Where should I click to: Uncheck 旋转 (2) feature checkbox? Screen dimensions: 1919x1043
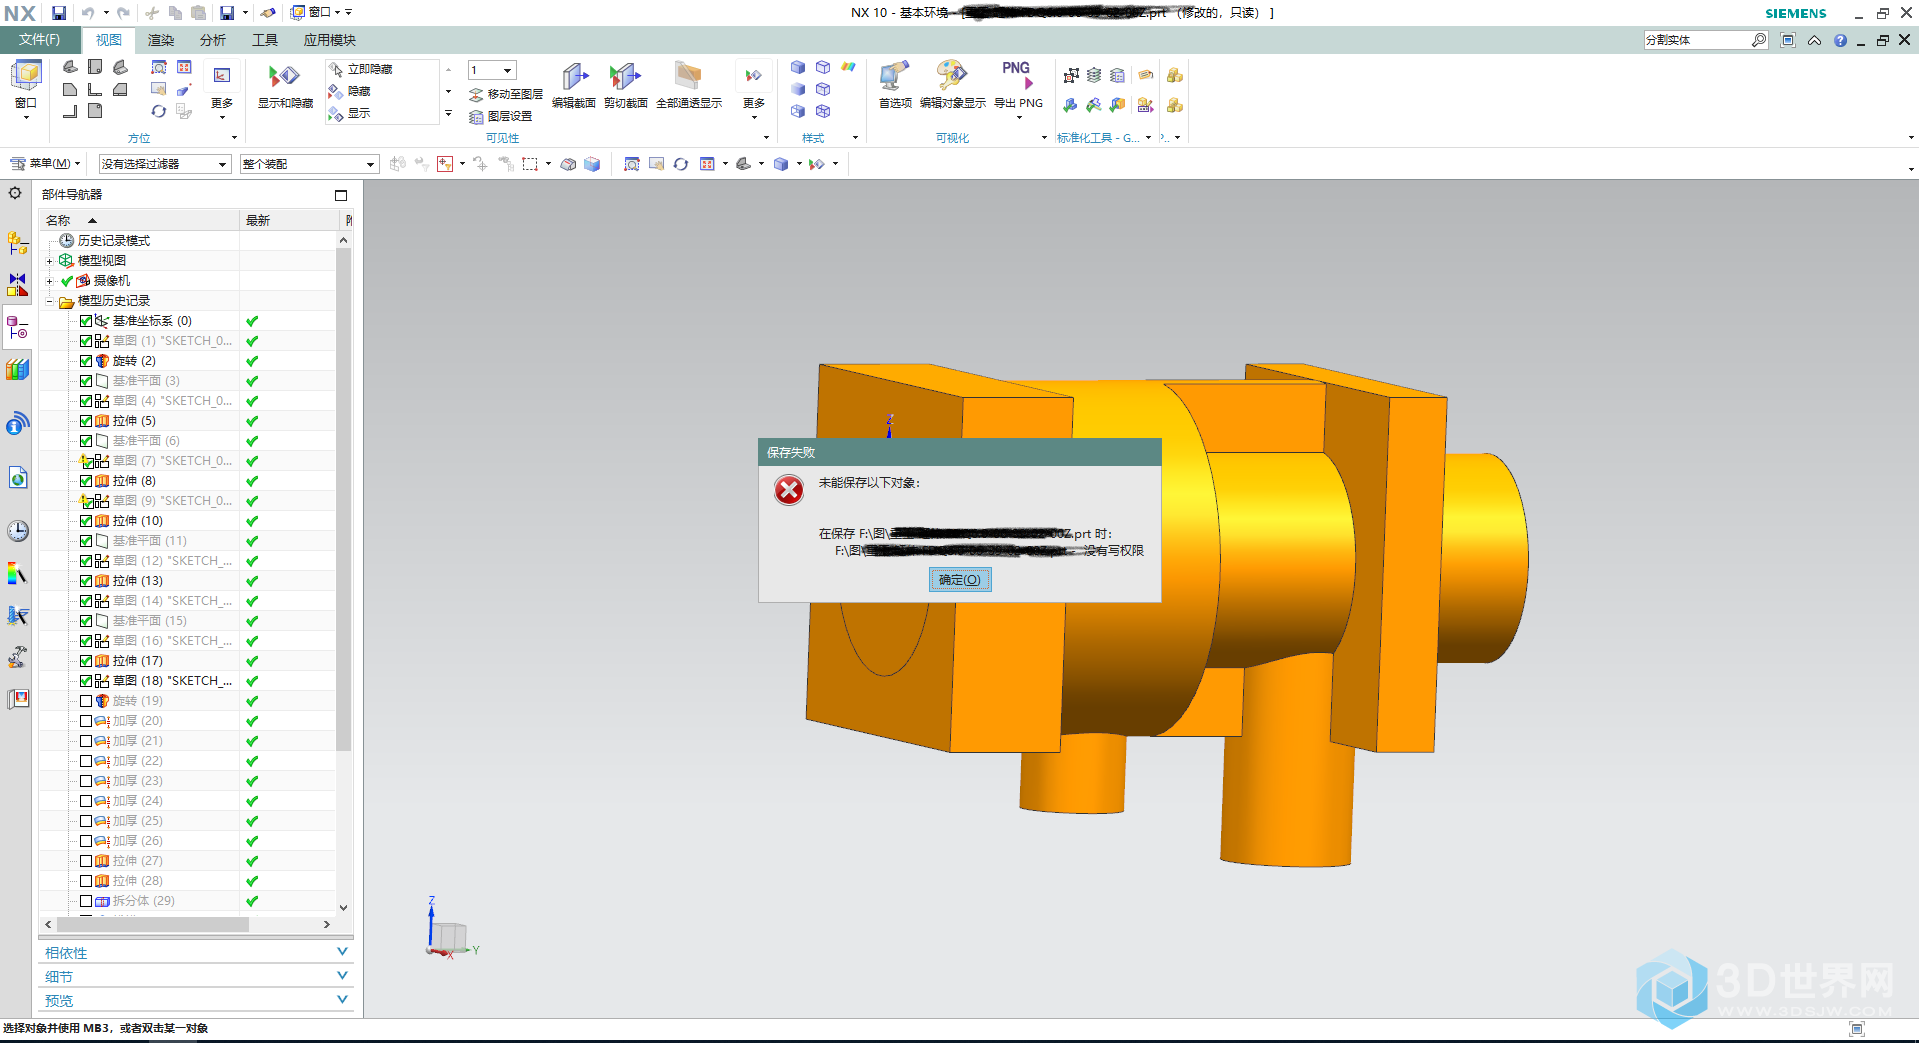click(86, 361)
